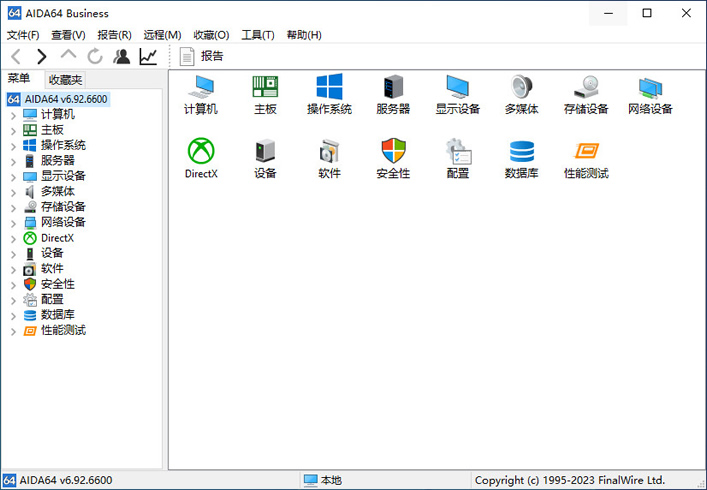Open the 查看(V) menu
The height and width of the screenshot is (490, 707).
pos(68,35)
